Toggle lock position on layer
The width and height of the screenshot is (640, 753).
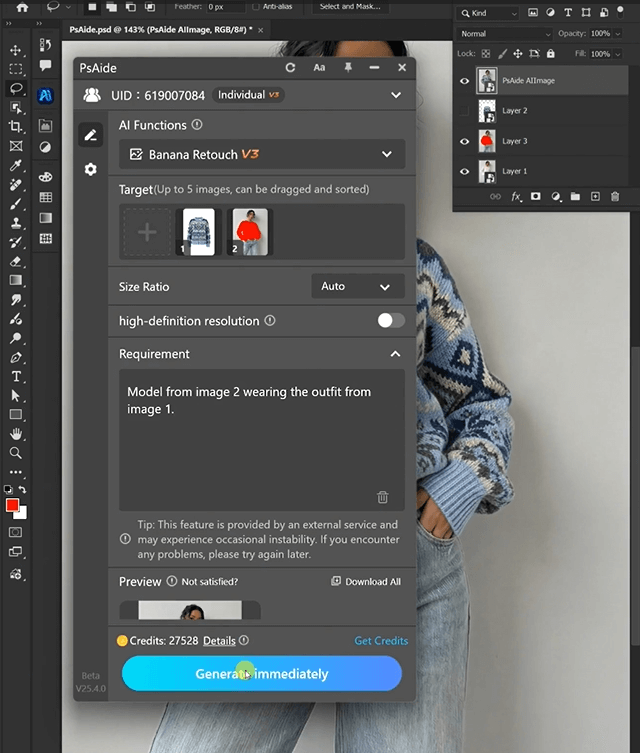(518, 53)
